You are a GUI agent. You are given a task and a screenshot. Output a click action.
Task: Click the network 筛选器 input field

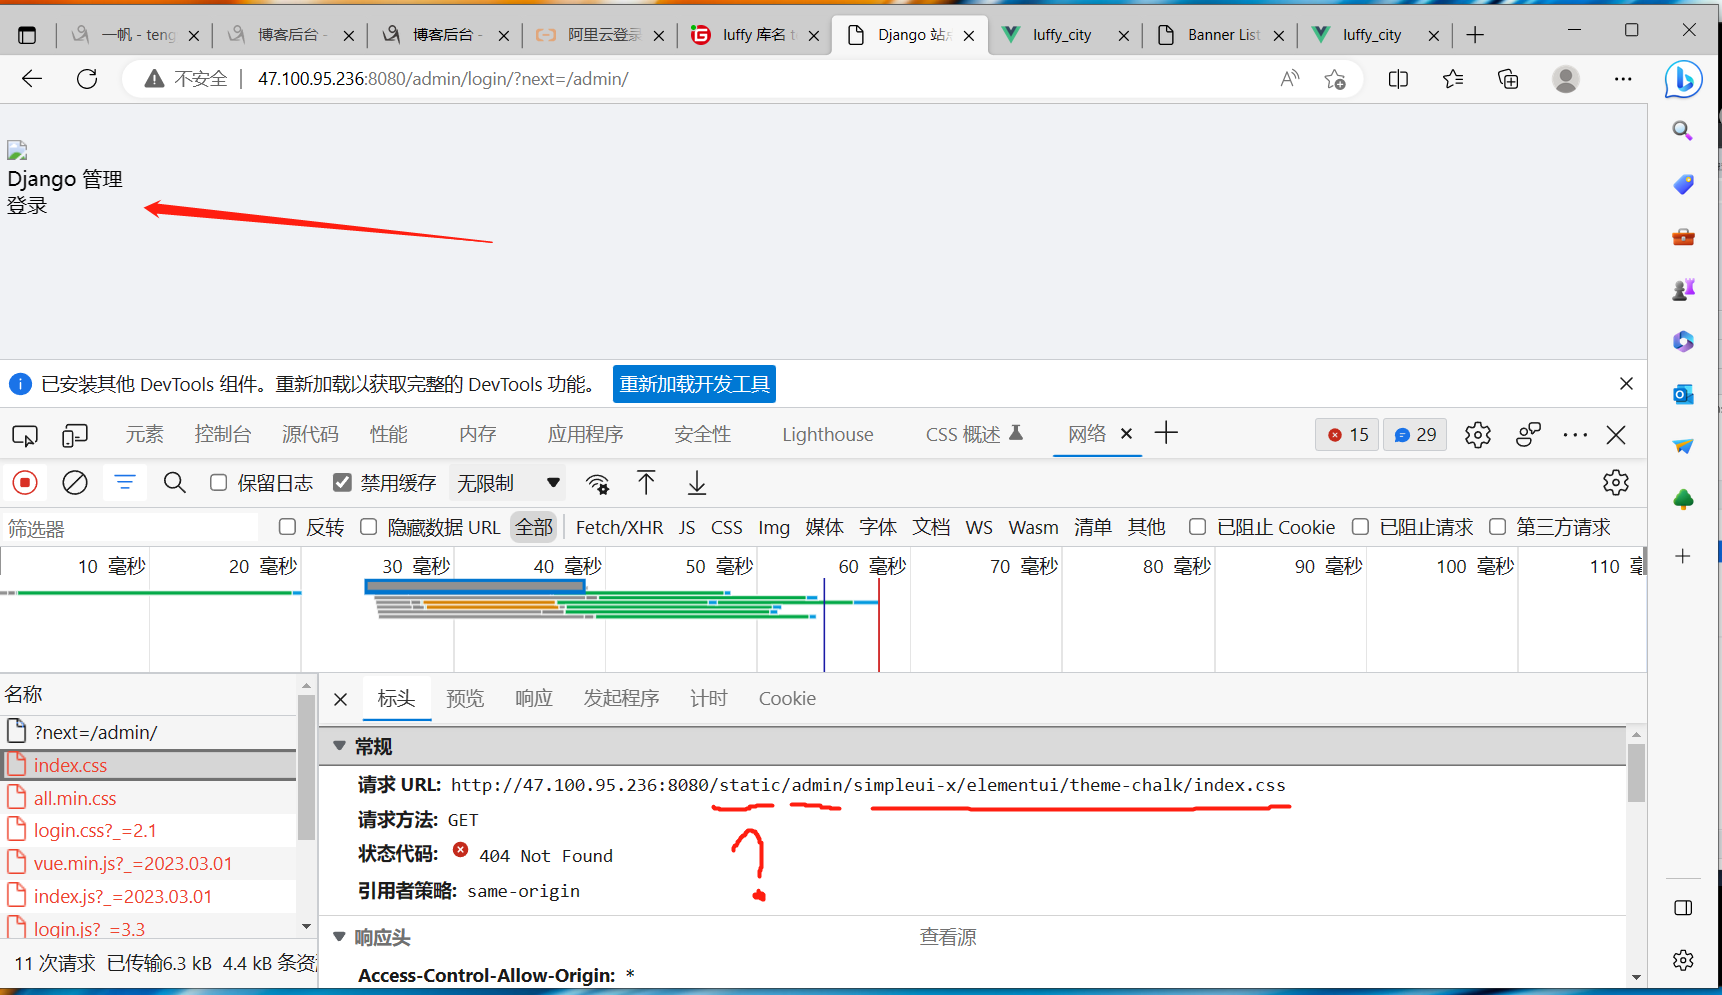click(x=130, y=528)
